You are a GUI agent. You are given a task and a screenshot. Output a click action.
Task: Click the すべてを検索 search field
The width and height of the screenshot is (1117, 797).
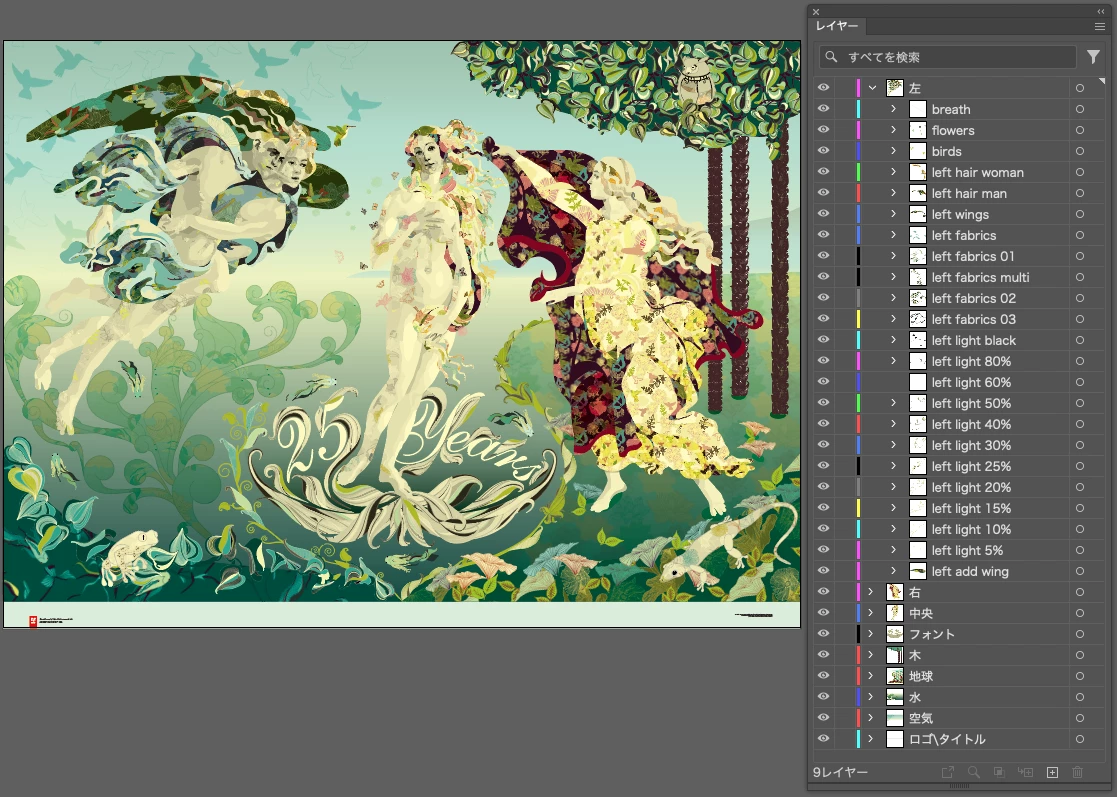947,57
